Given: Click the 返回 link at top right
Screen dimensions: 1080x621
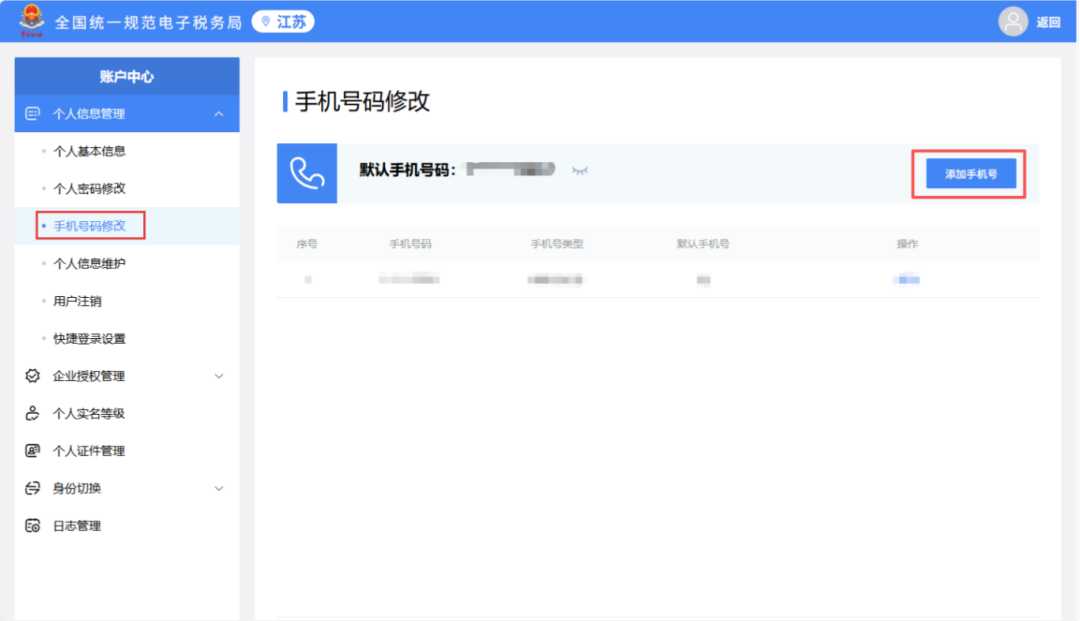Looking at the screenshot, I should point(1048,22).
